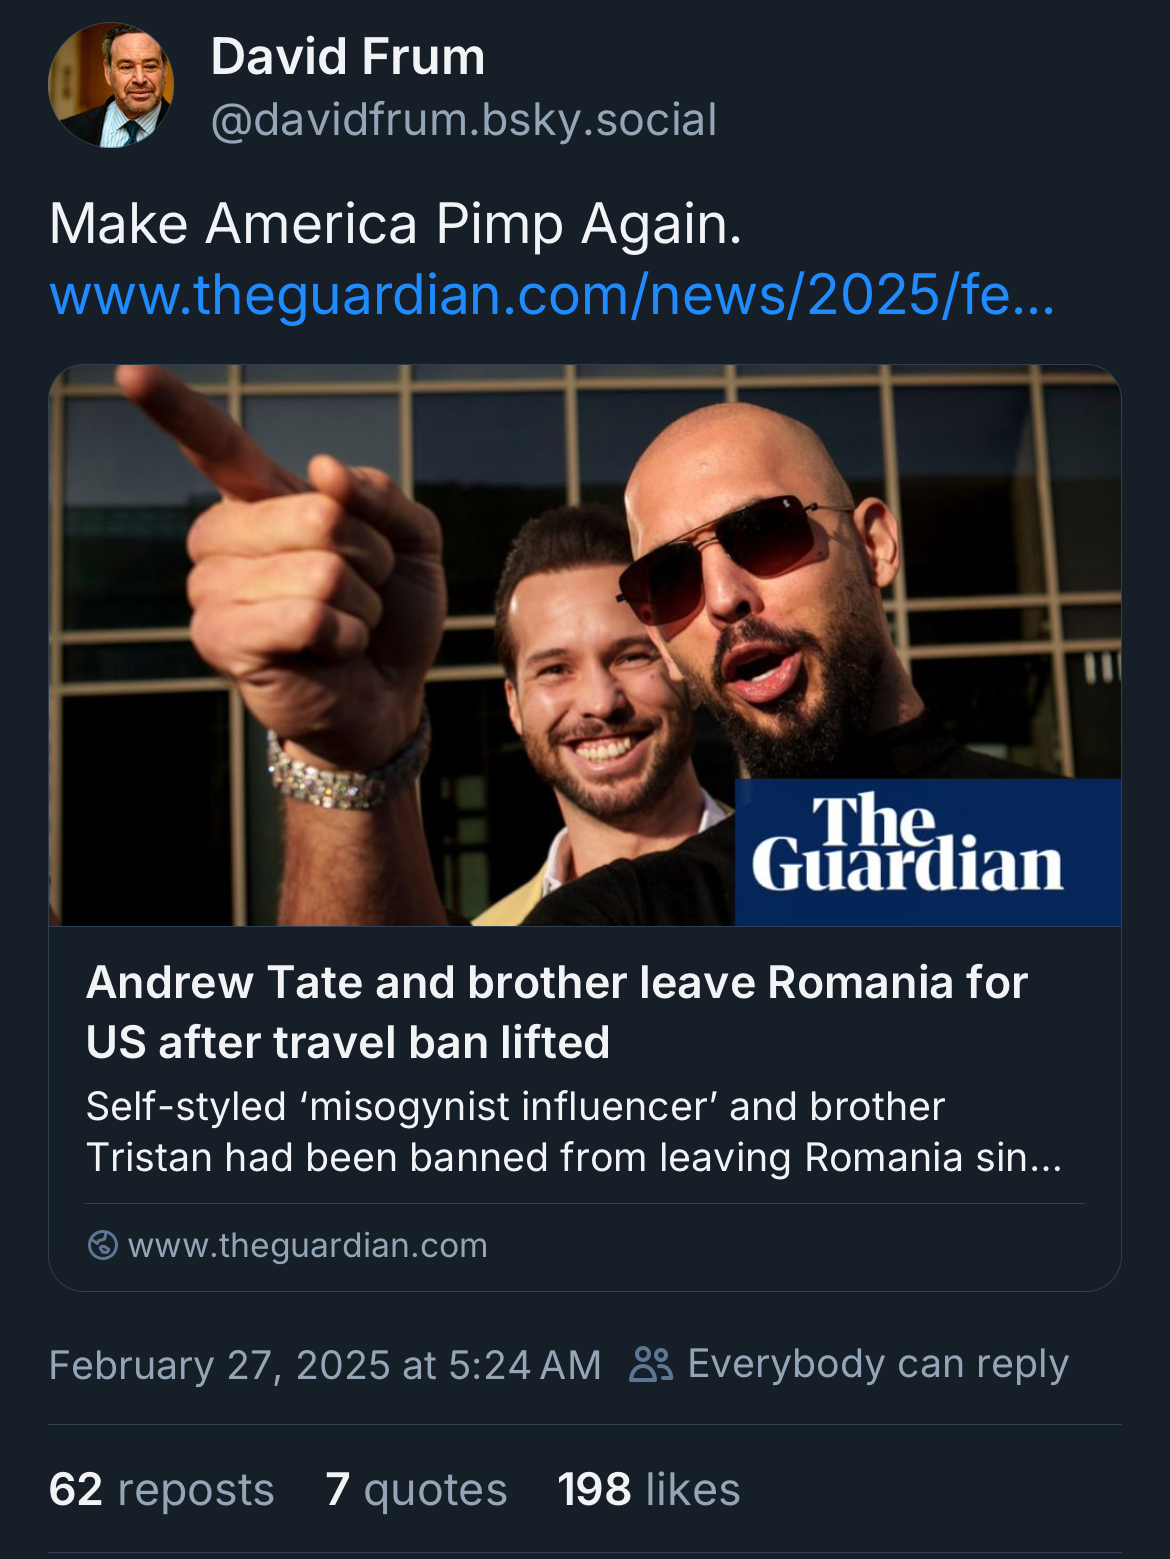Screen dimensions: 1170x1559
Task: Click the people icon for reply settings
Action: [651, 1364]
